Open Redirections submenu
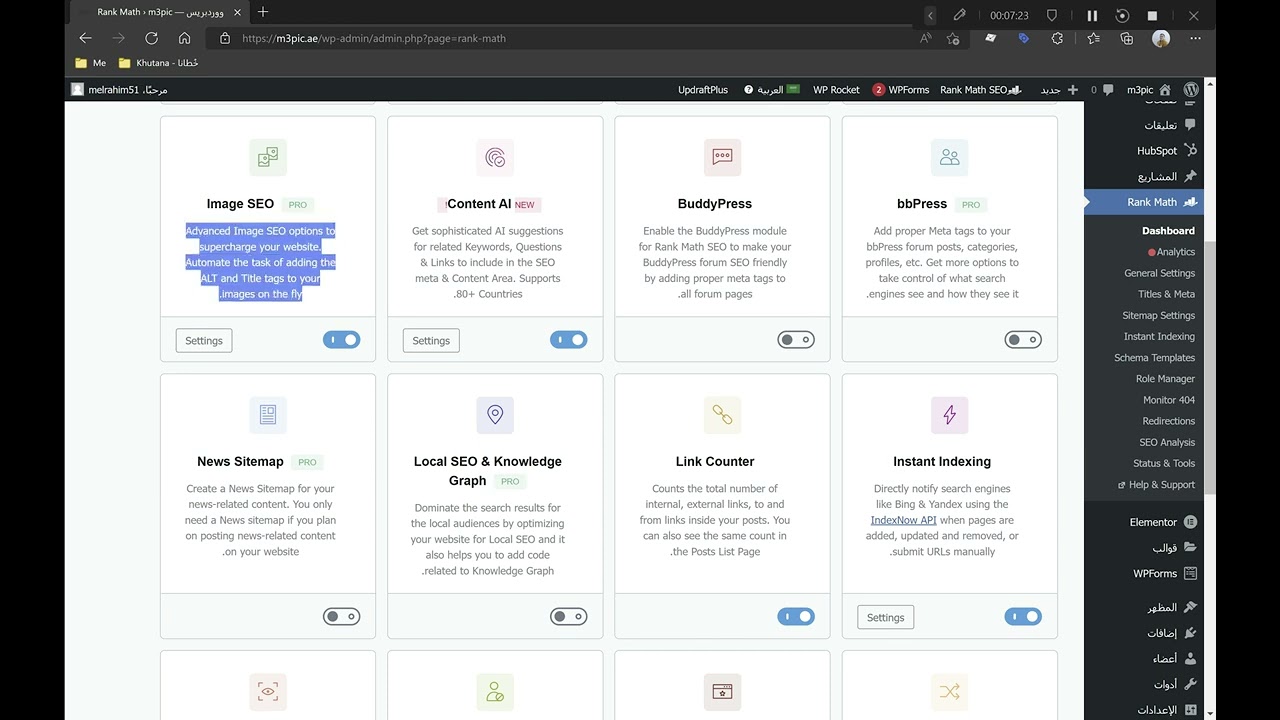The width and height of the screenshot is (1280, 720). click(x=1169, y=421)
